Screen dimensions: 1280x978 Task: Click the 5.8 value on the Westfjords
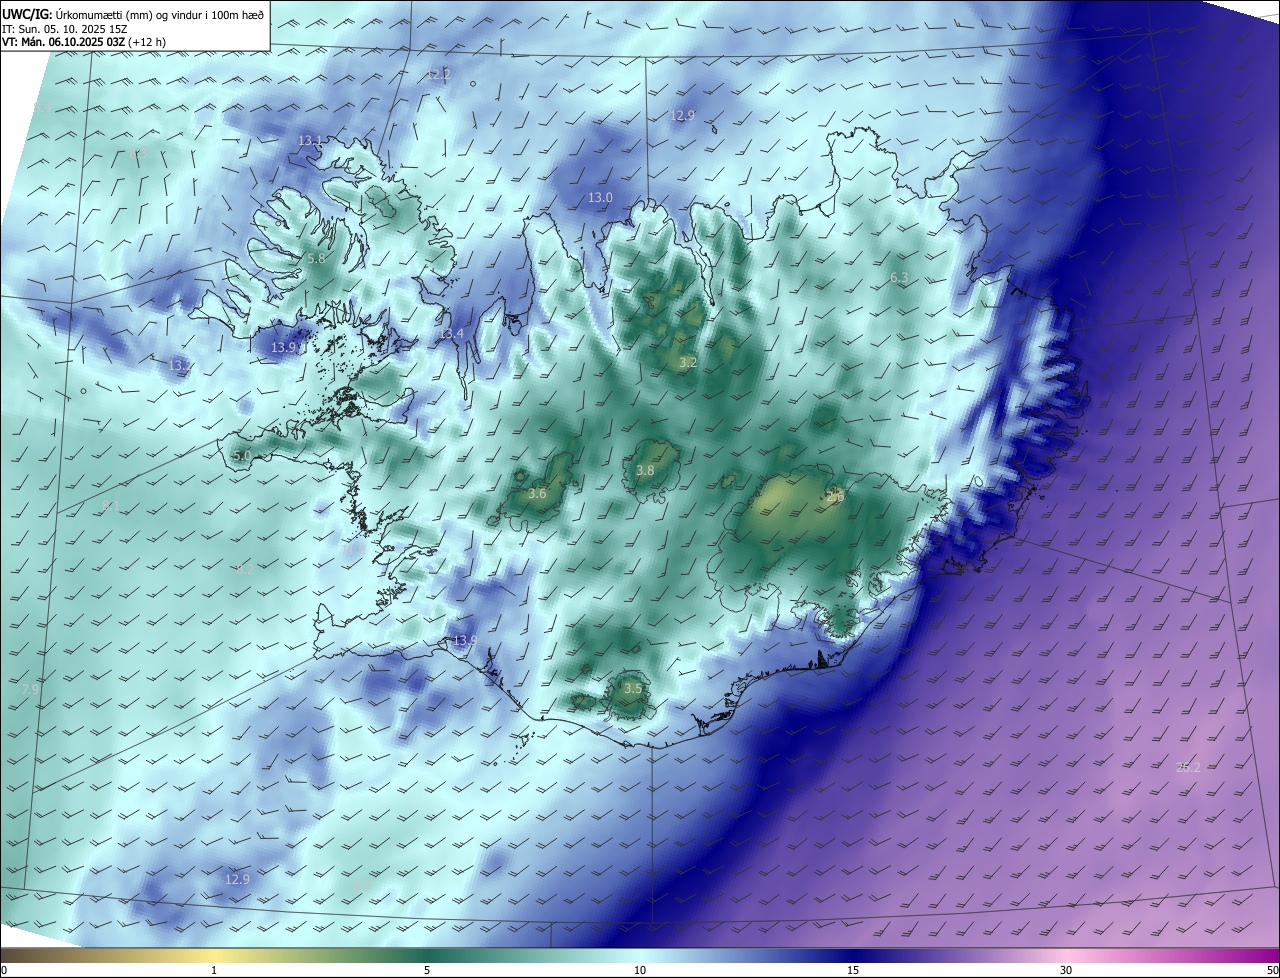pyautogui.click(x=316, y=258)
